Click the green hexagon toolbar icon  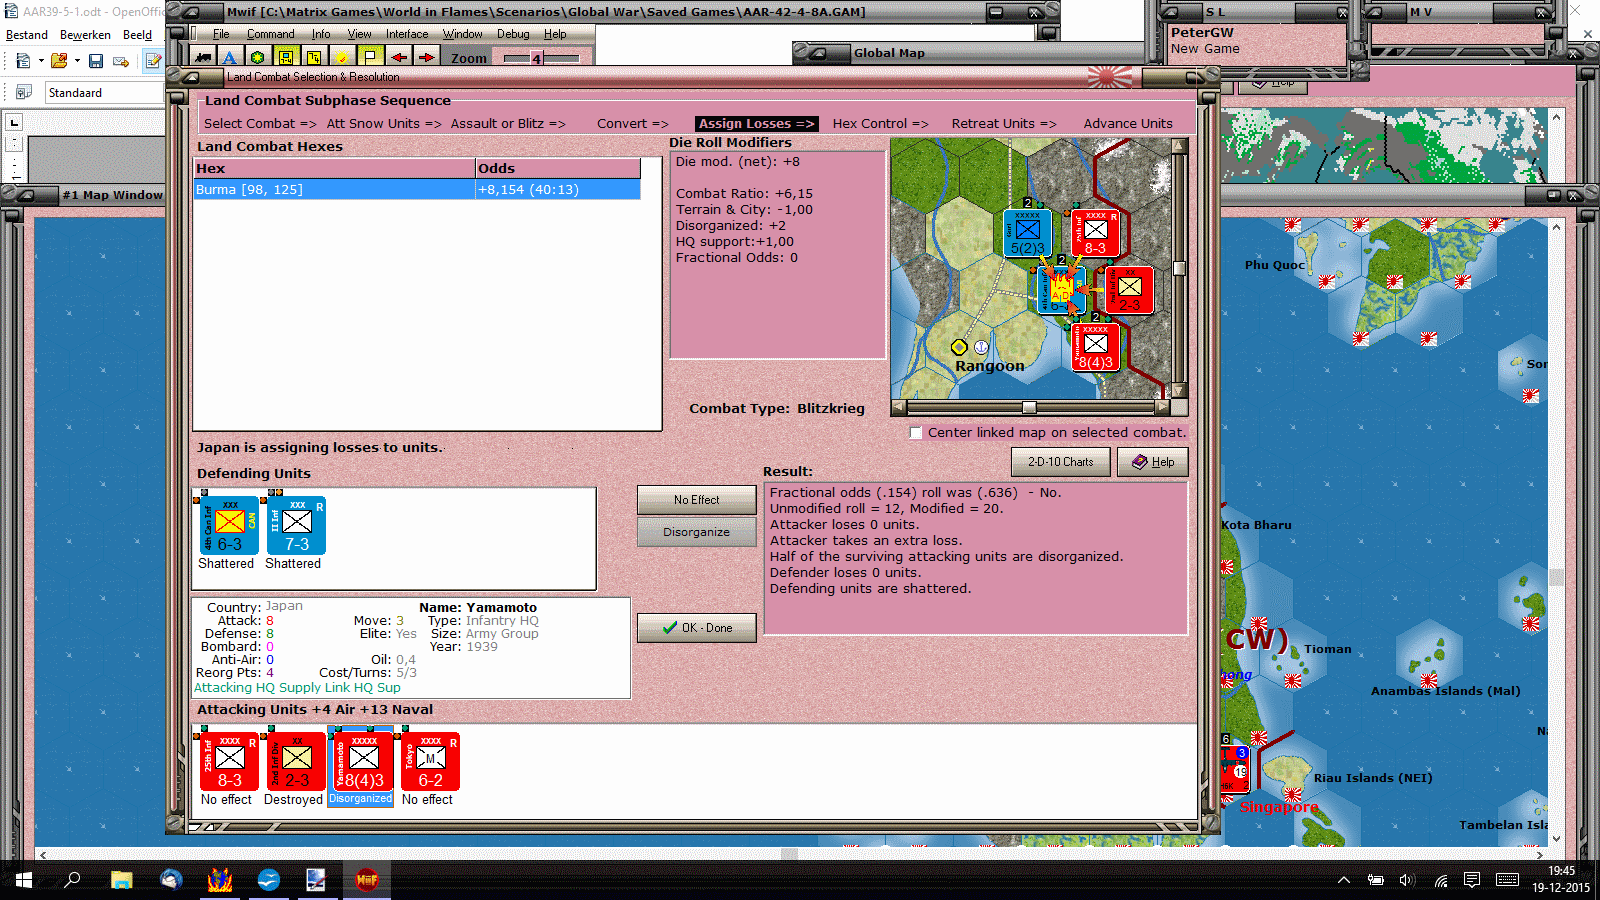coord(258,58)
